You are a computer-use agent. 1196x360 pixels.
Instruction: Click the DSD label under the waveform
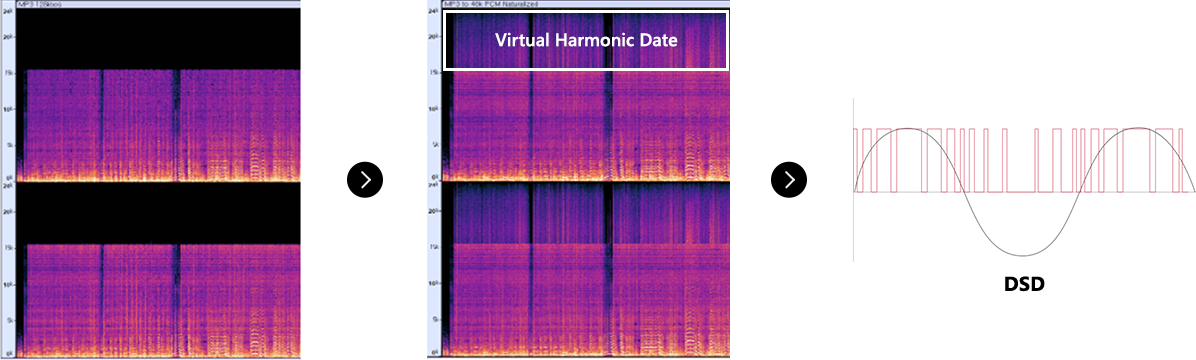(x=1023, y=284)
